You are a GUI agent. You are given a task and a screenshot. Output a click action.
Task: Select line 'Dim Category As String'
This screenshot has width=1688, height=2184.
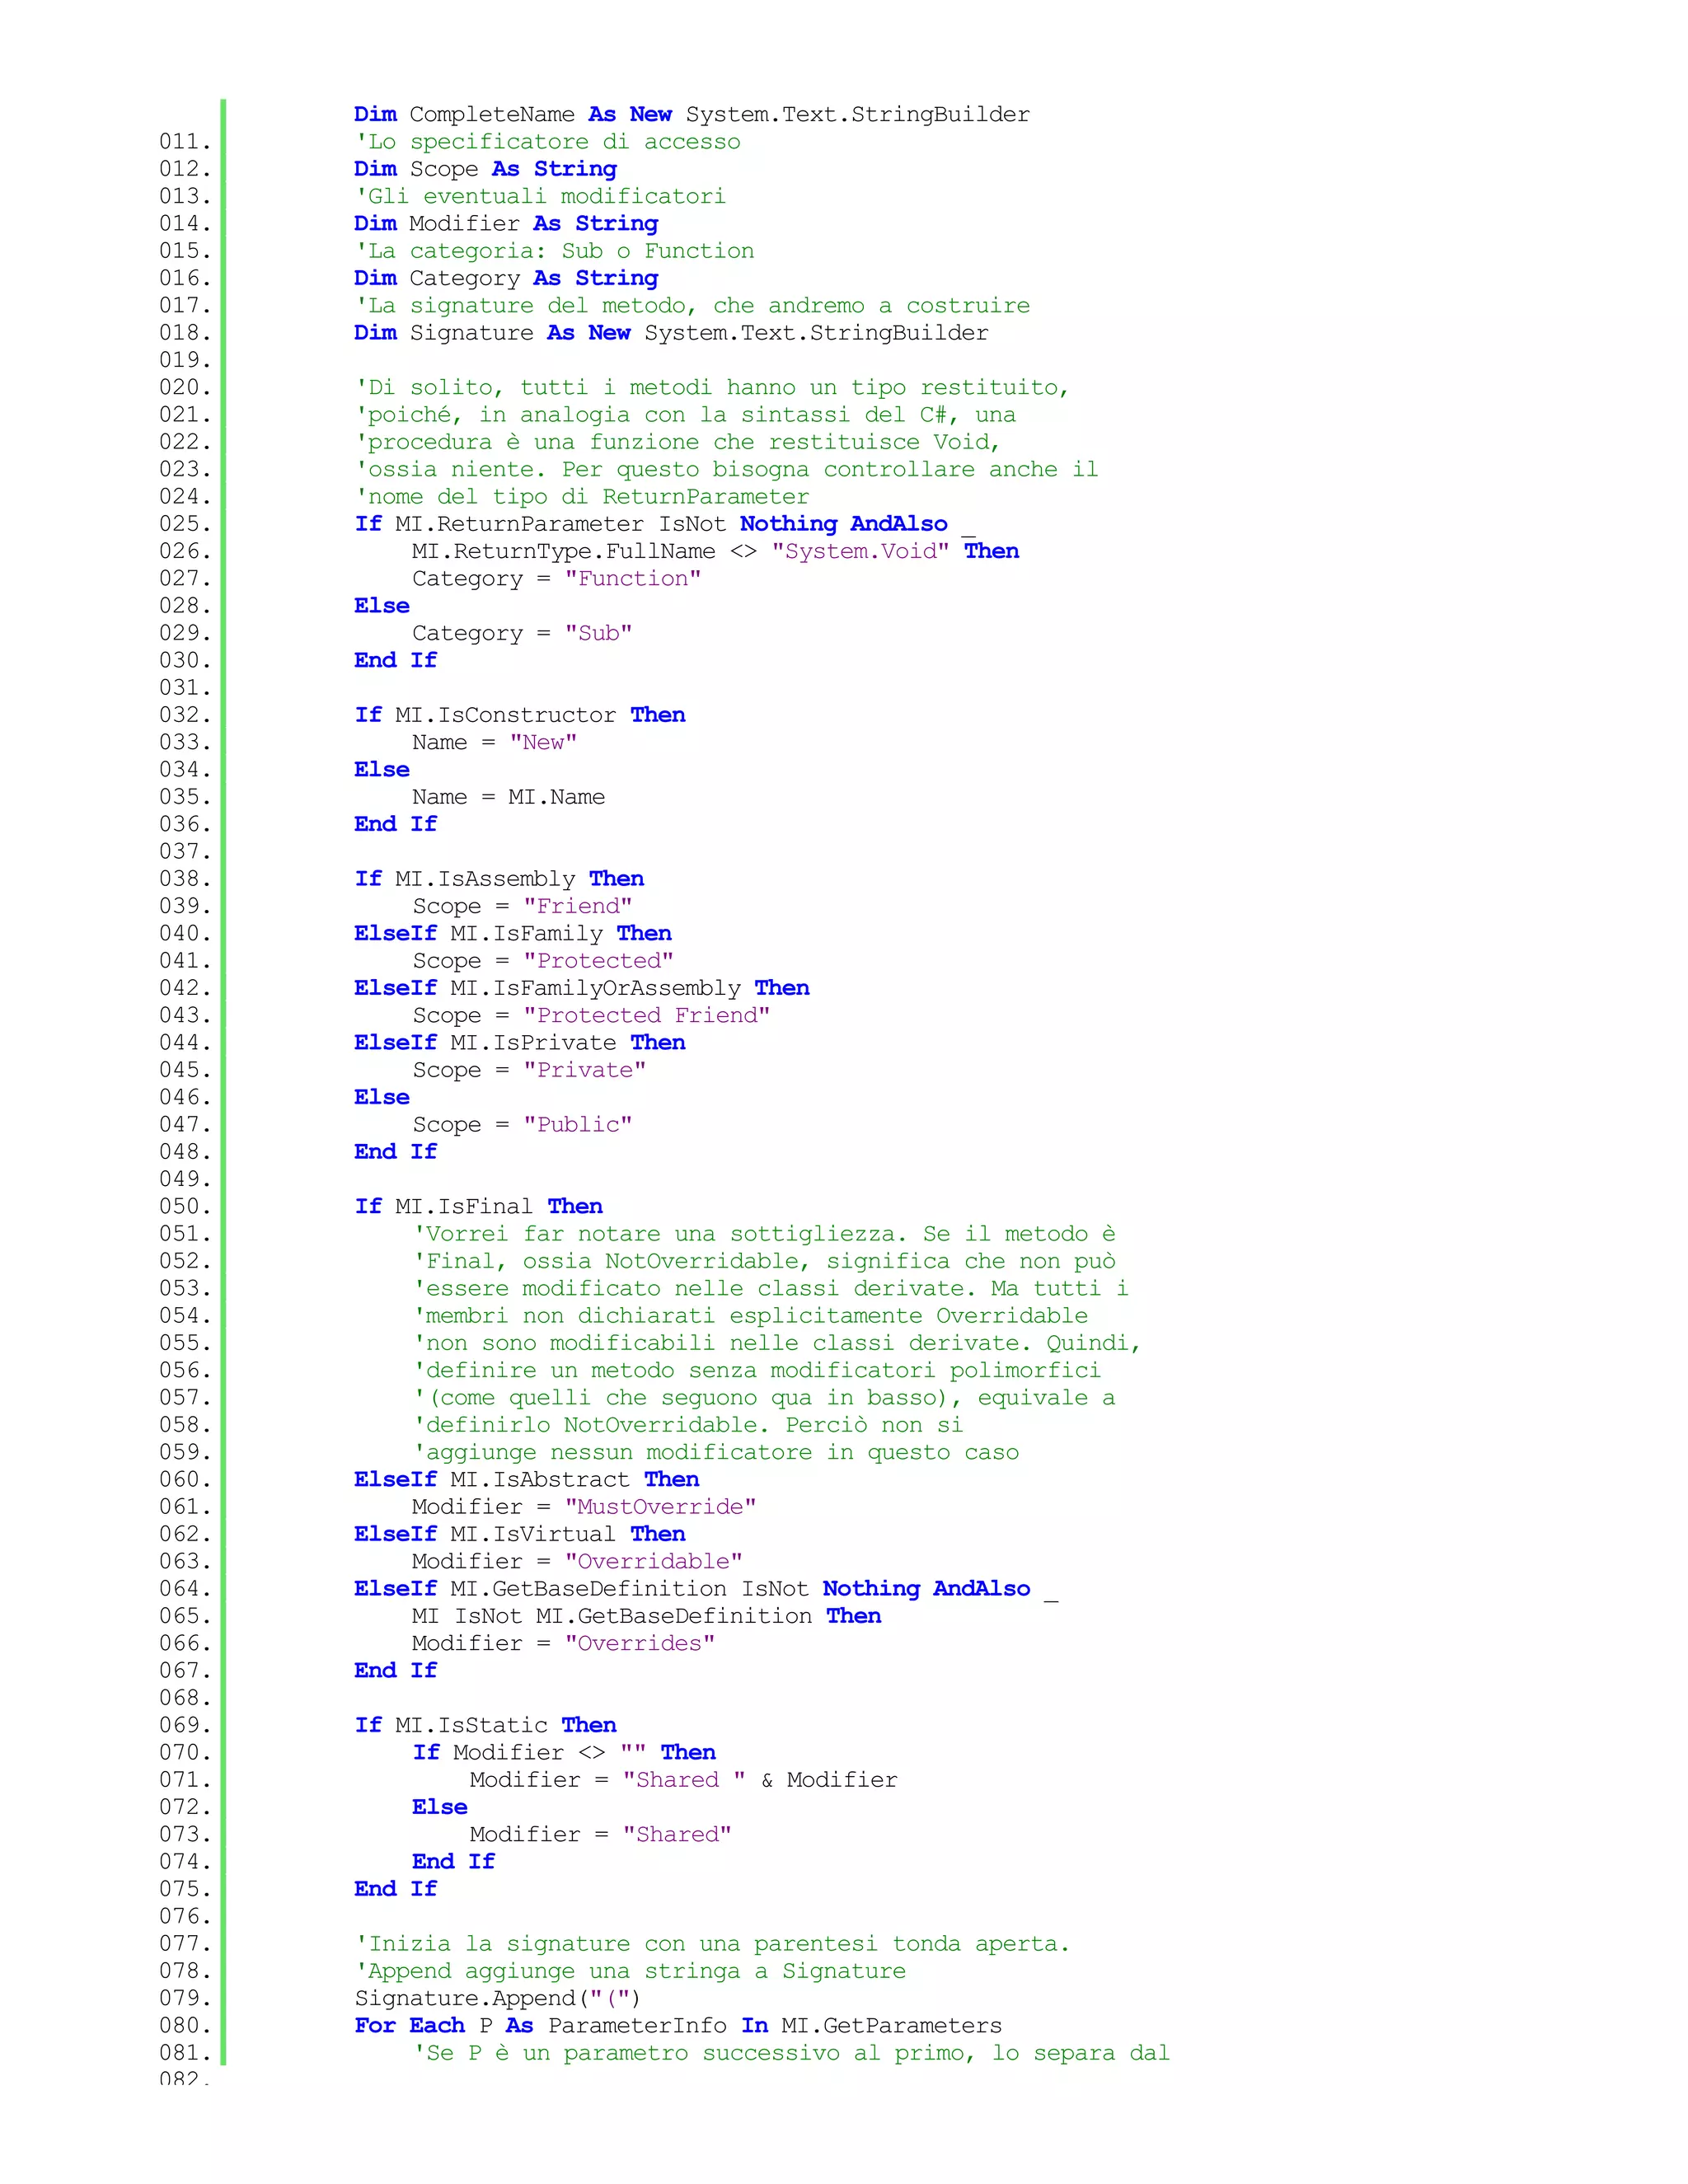click(x=506, y=278)
